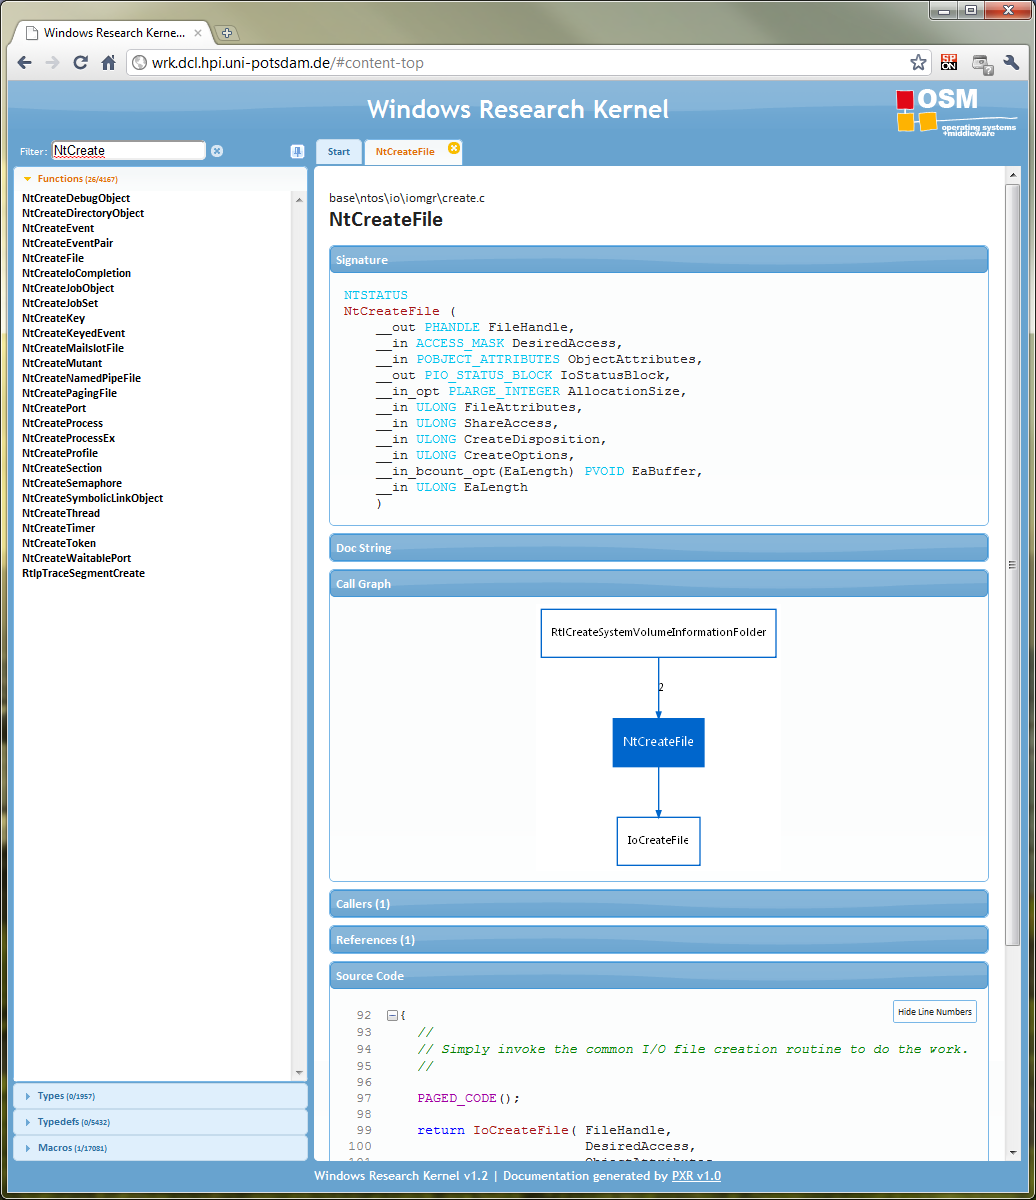Open NtCreateThread in the function list

[x=61, y=513]
